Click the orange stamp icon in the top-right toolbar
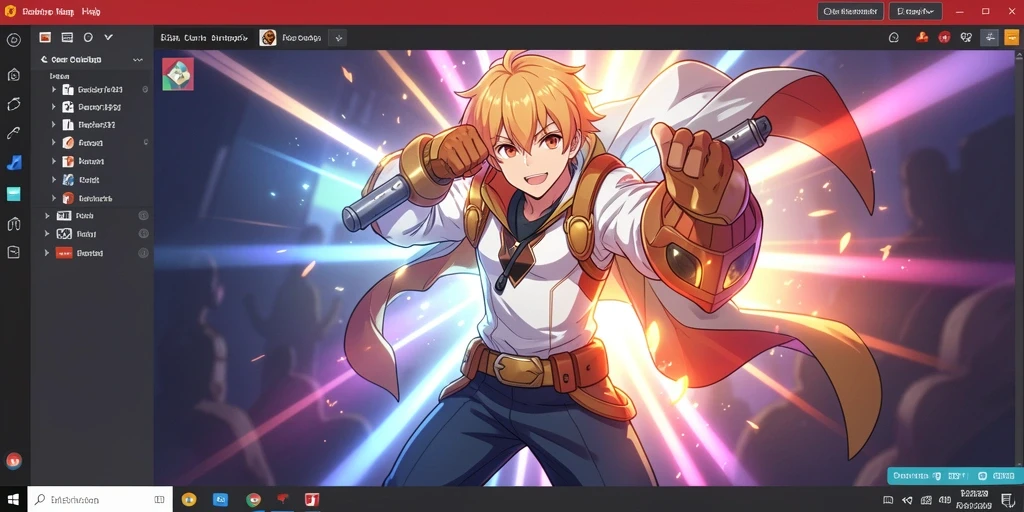This screenshot has width=1024, height=512. tap(922, 38)
